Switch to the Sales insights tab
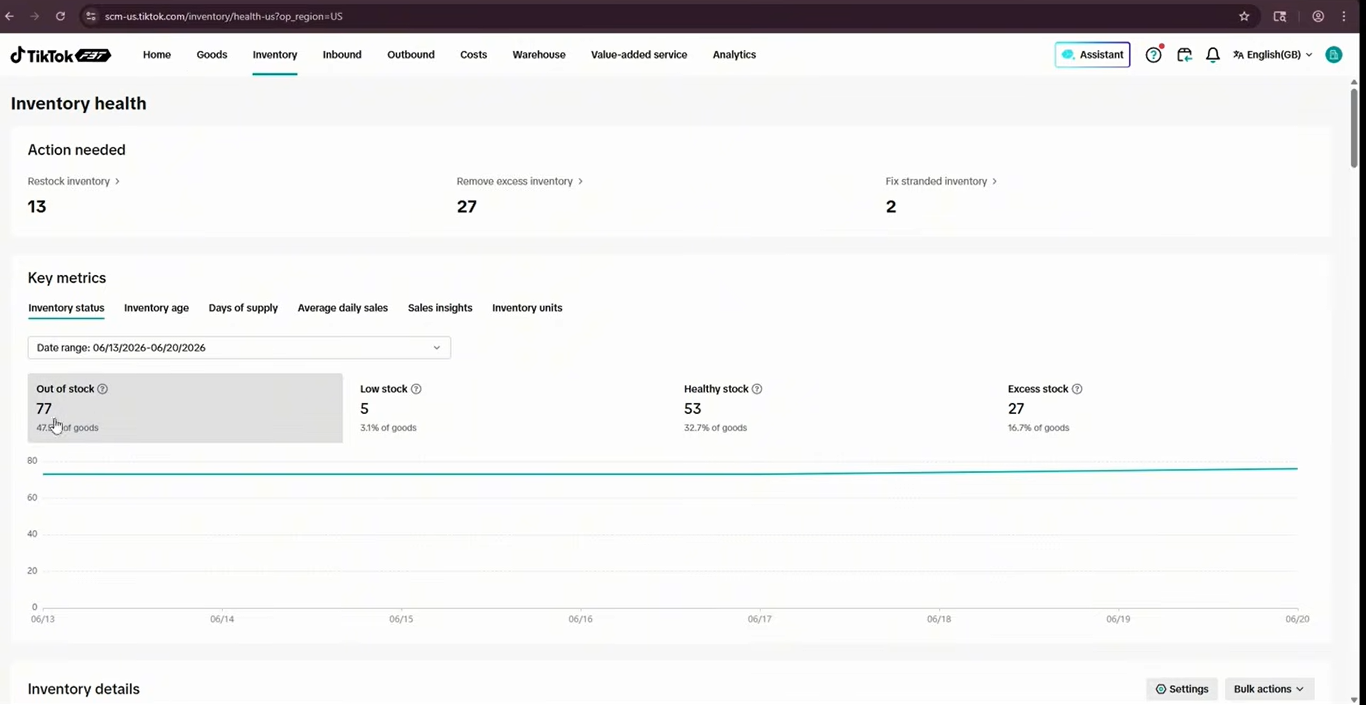 [x=440, y=308]
